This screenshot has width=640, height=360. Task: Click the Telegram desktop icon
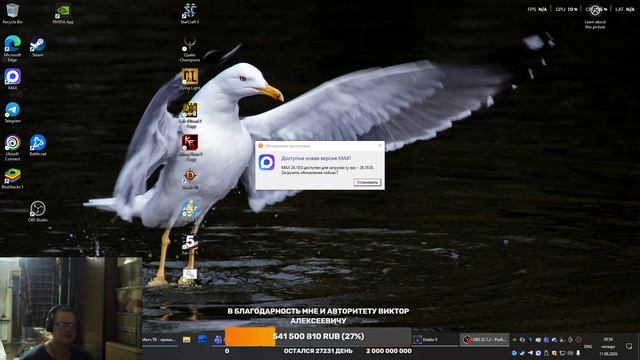(13, 113)
